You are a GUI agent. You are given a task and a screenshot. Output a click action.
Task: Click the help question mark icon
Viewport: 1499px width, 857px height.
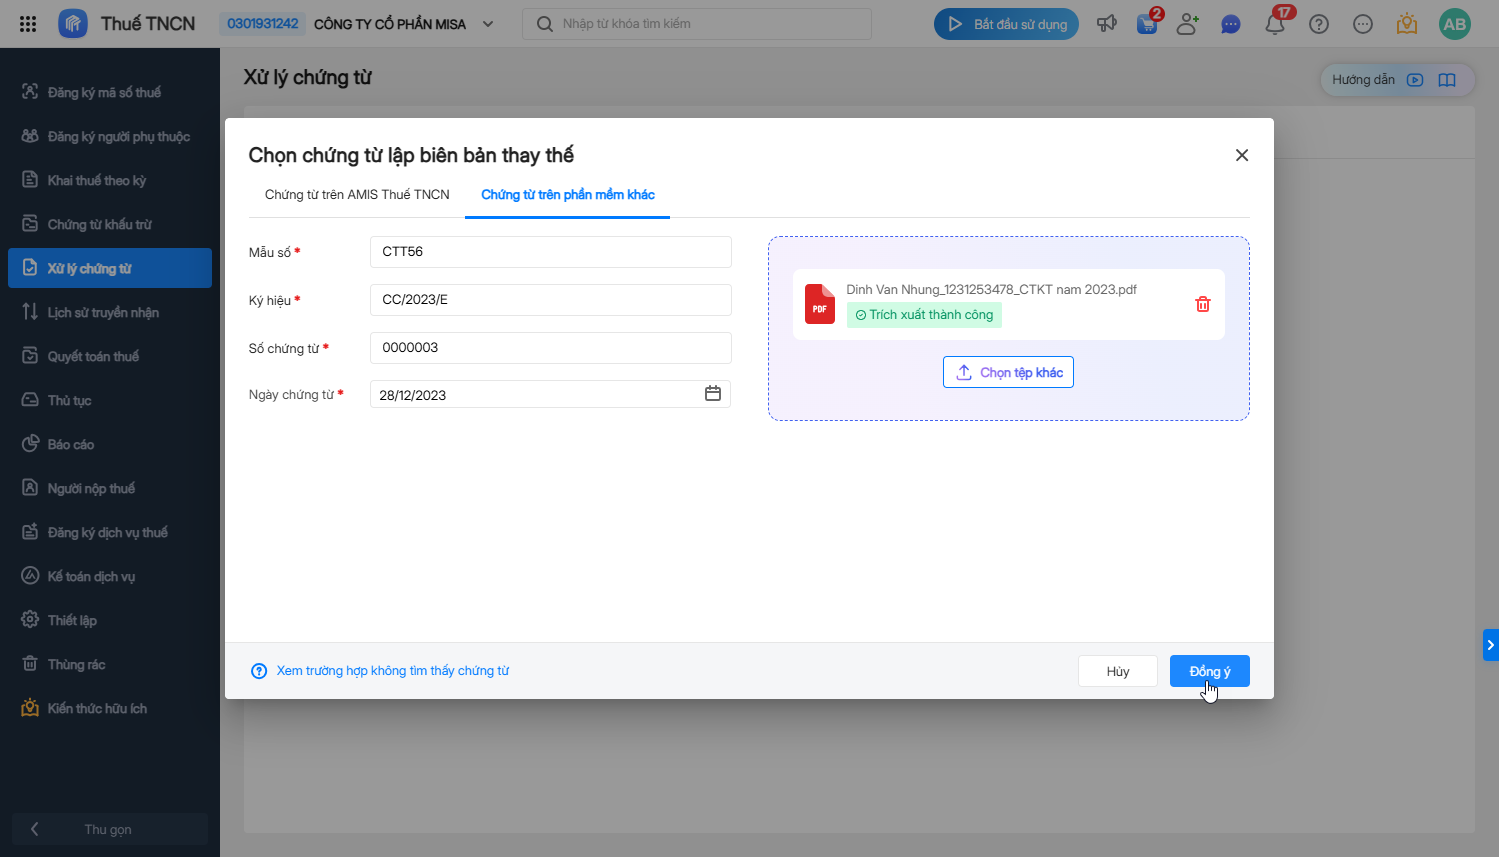pos(1319,24)
